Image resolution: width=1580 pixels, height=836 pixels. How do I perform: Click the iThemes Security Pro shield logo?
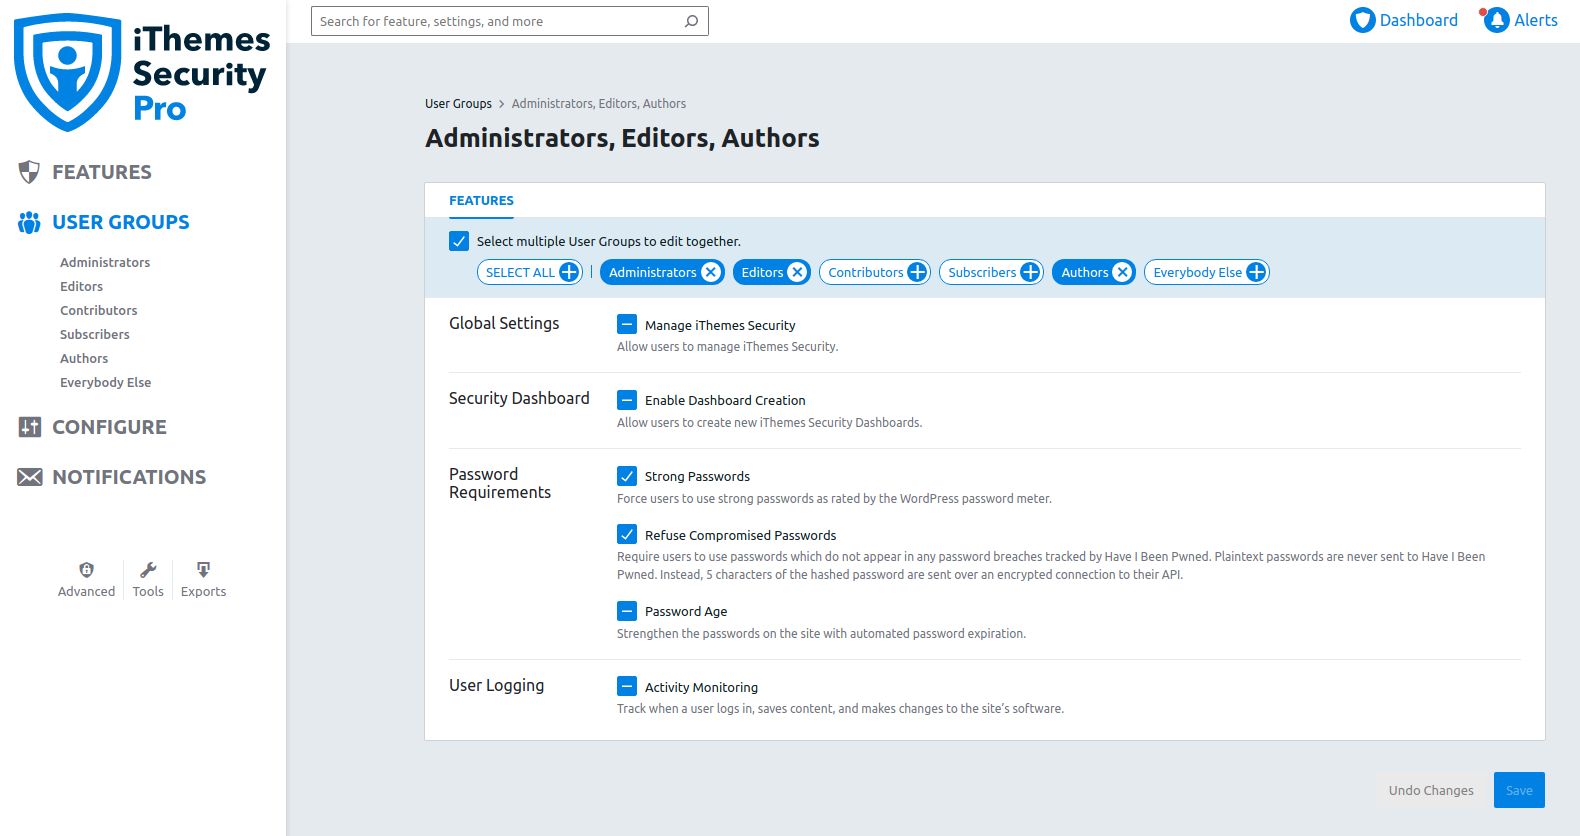click(x=67, y=72)
